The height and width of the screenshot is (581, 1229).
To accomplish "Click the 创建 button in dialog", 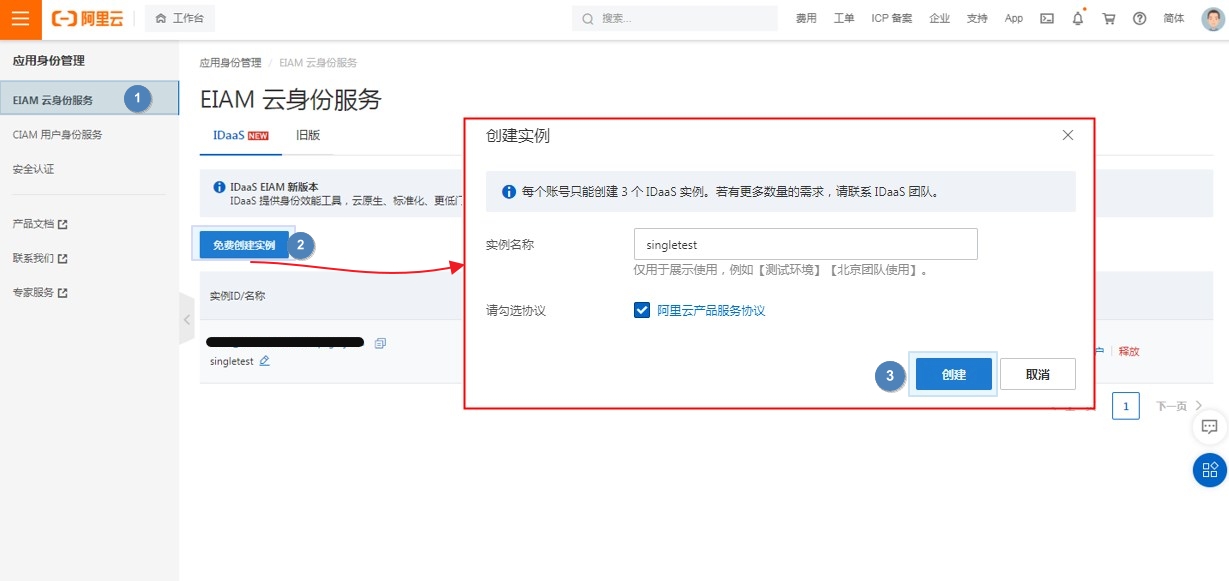I will coord(953,374).
